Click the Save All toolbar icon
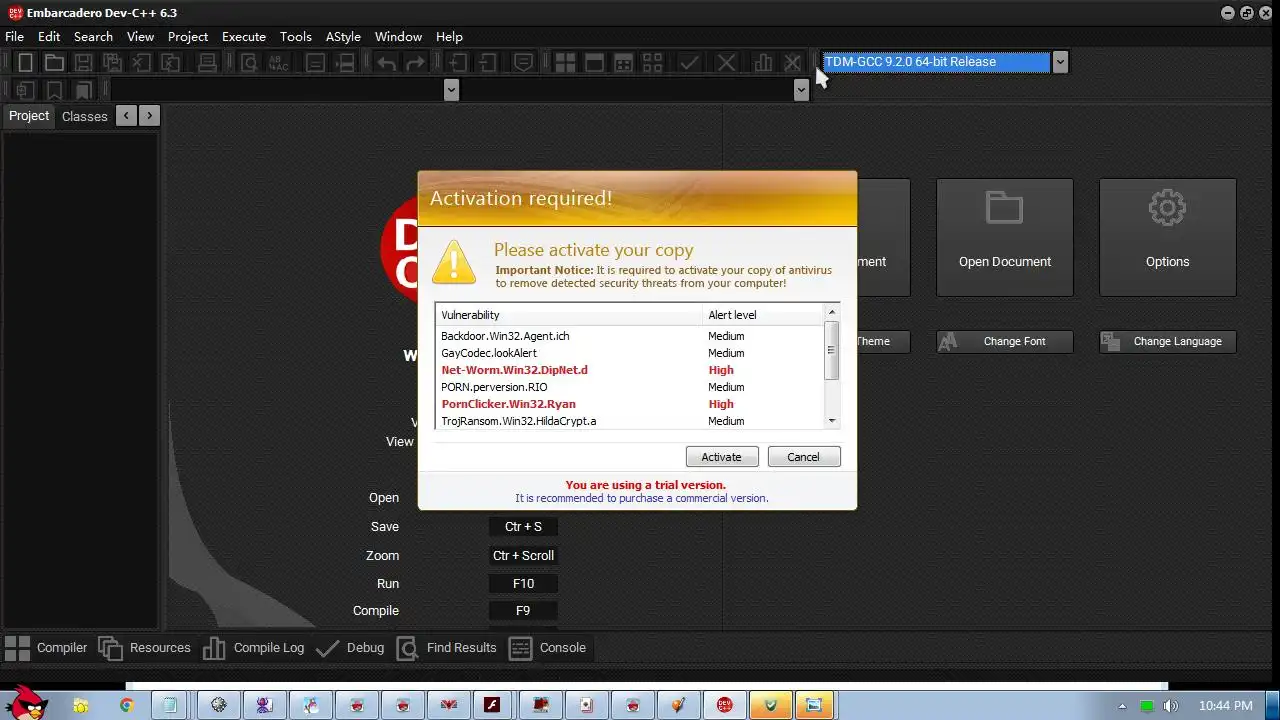 tap(113, 62)
